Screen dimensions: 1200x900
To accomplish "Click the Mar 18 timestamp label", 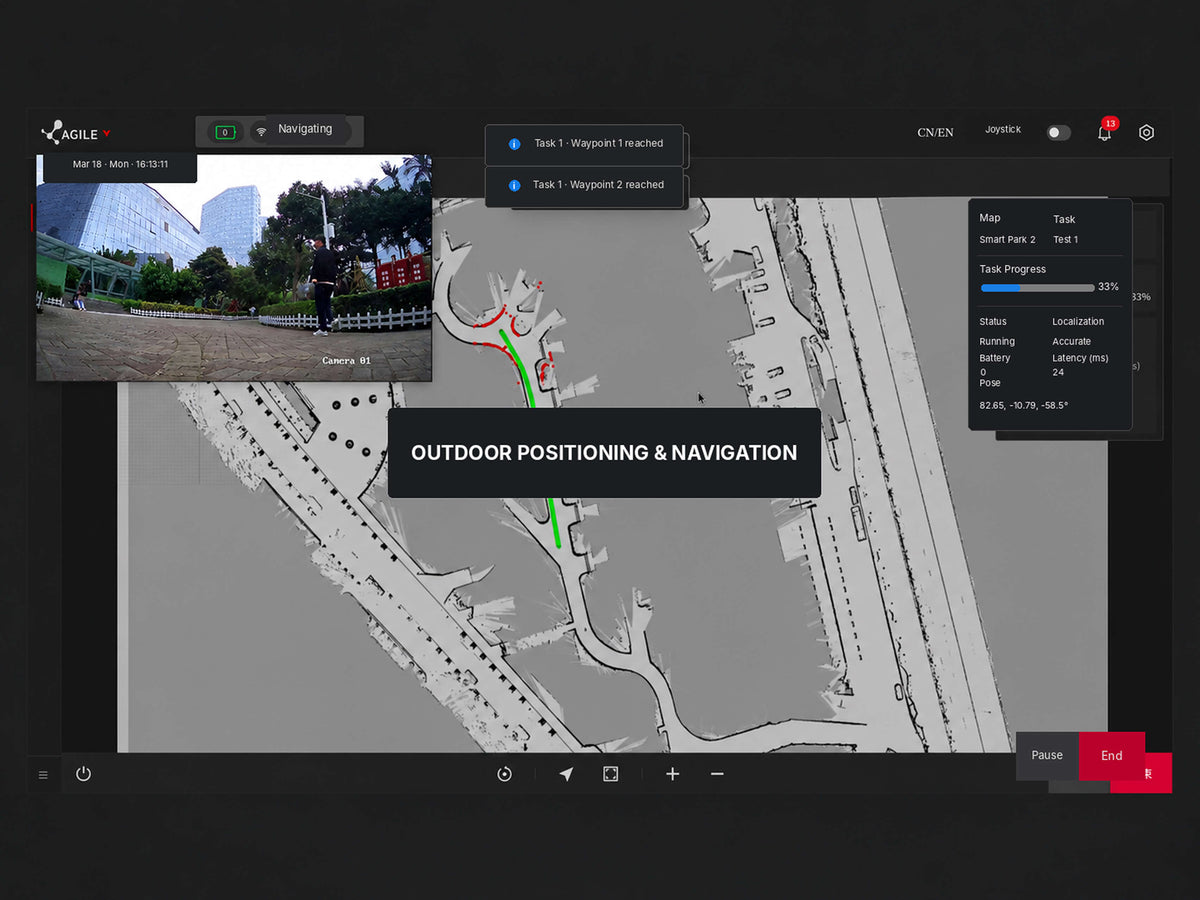I will pos(120,164).
